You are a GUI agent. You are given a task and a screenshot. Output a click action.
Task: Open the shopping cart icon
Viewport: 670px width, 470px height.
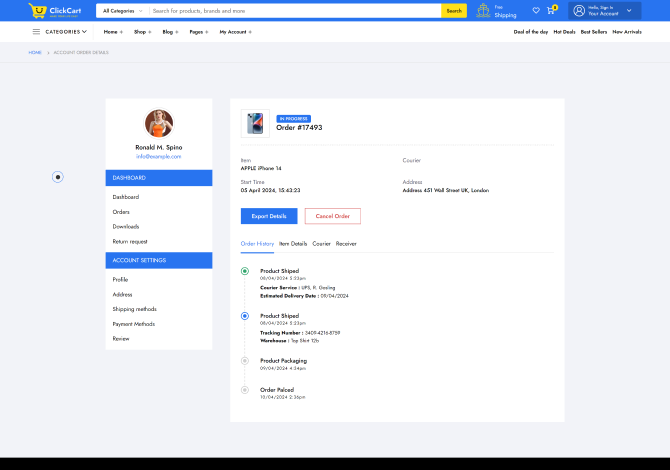click(x=550, y=11)
